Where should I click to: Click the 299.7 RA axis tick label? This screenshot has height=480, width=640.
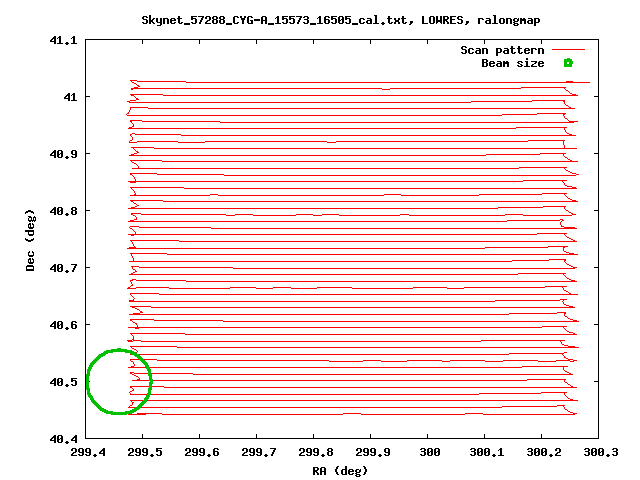(x=259, y=452)
